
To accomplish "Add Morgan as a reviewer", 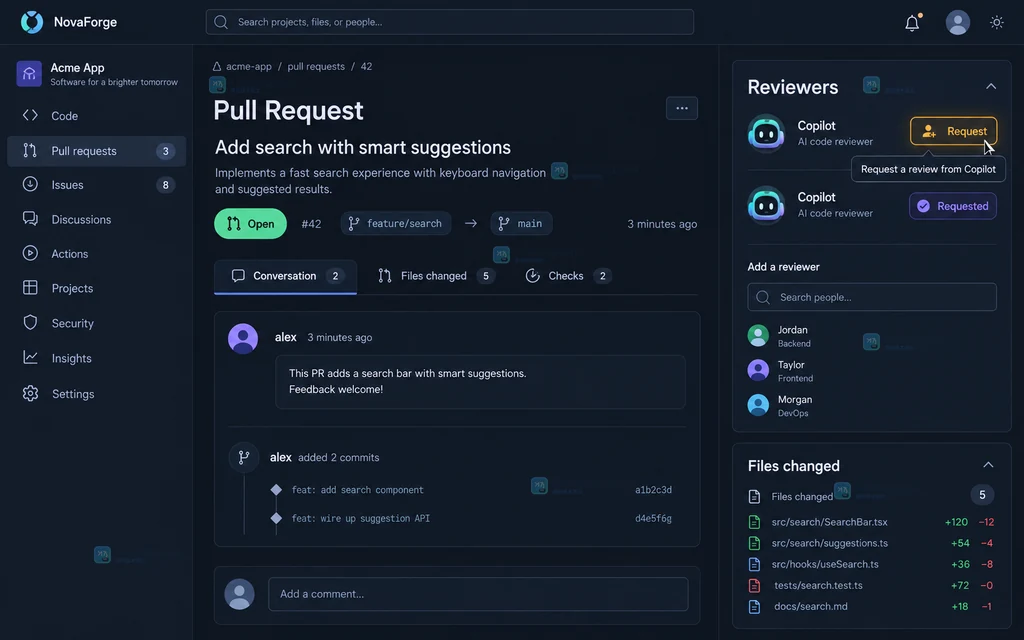I will pos(781,406).
